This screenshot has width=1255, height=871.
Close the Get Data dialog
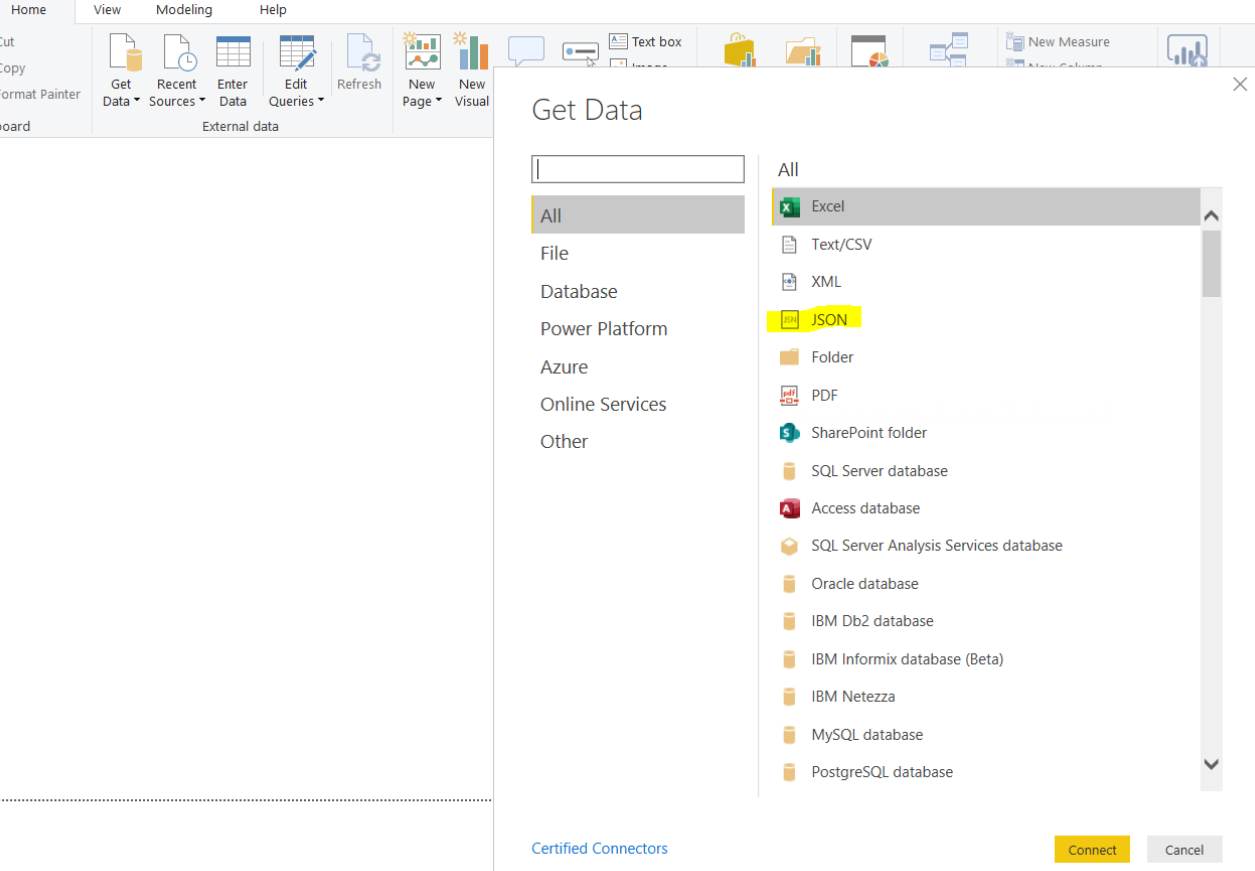(x=1240, y=85)
